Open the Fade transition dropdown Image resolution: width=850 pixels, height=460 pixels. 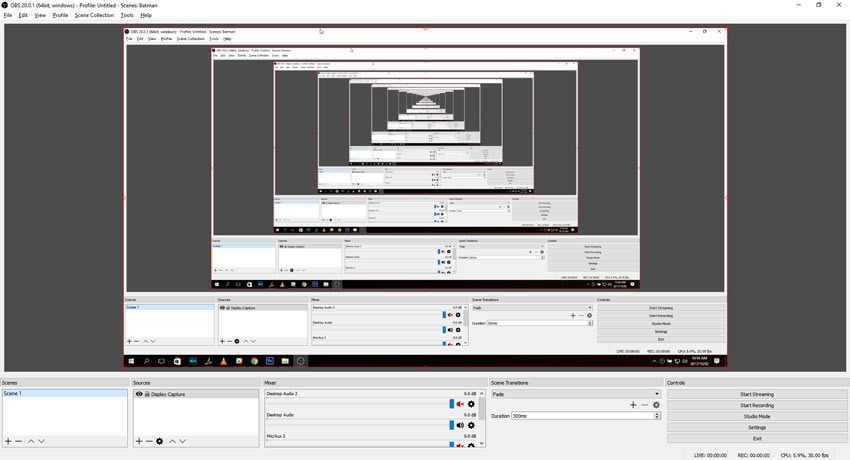click(576, 394)
